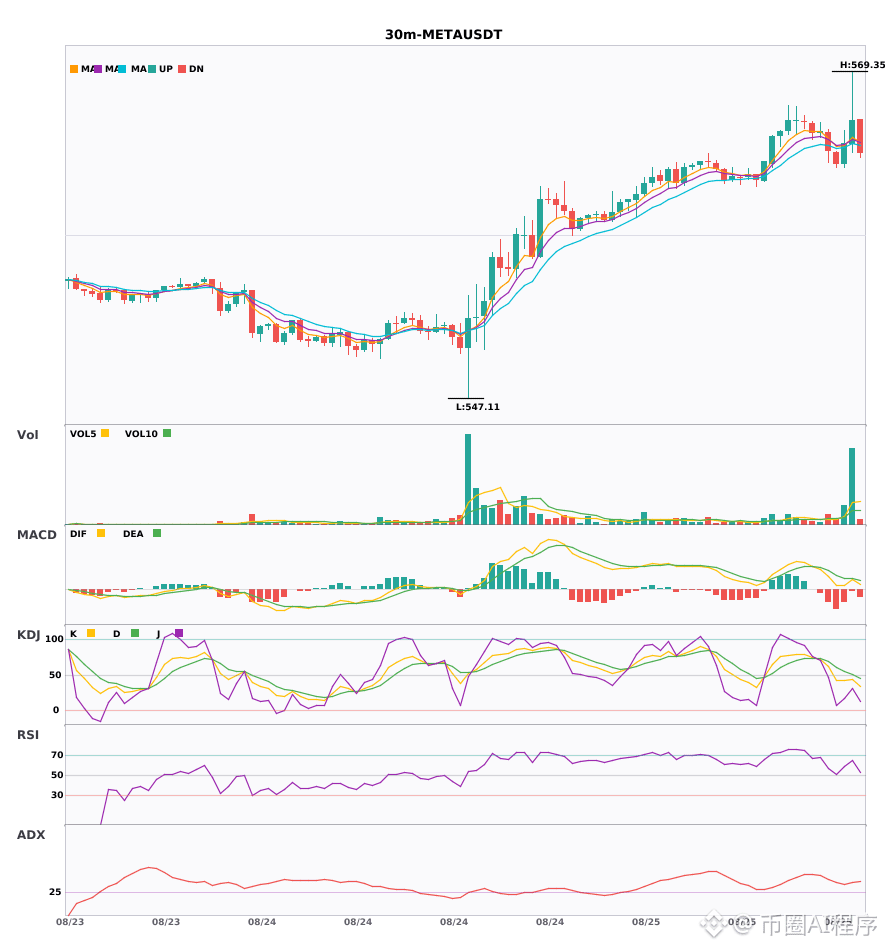Click the green VOL10 legend swatch
Screen dimensions: 885x950
(x=167, y=433)
